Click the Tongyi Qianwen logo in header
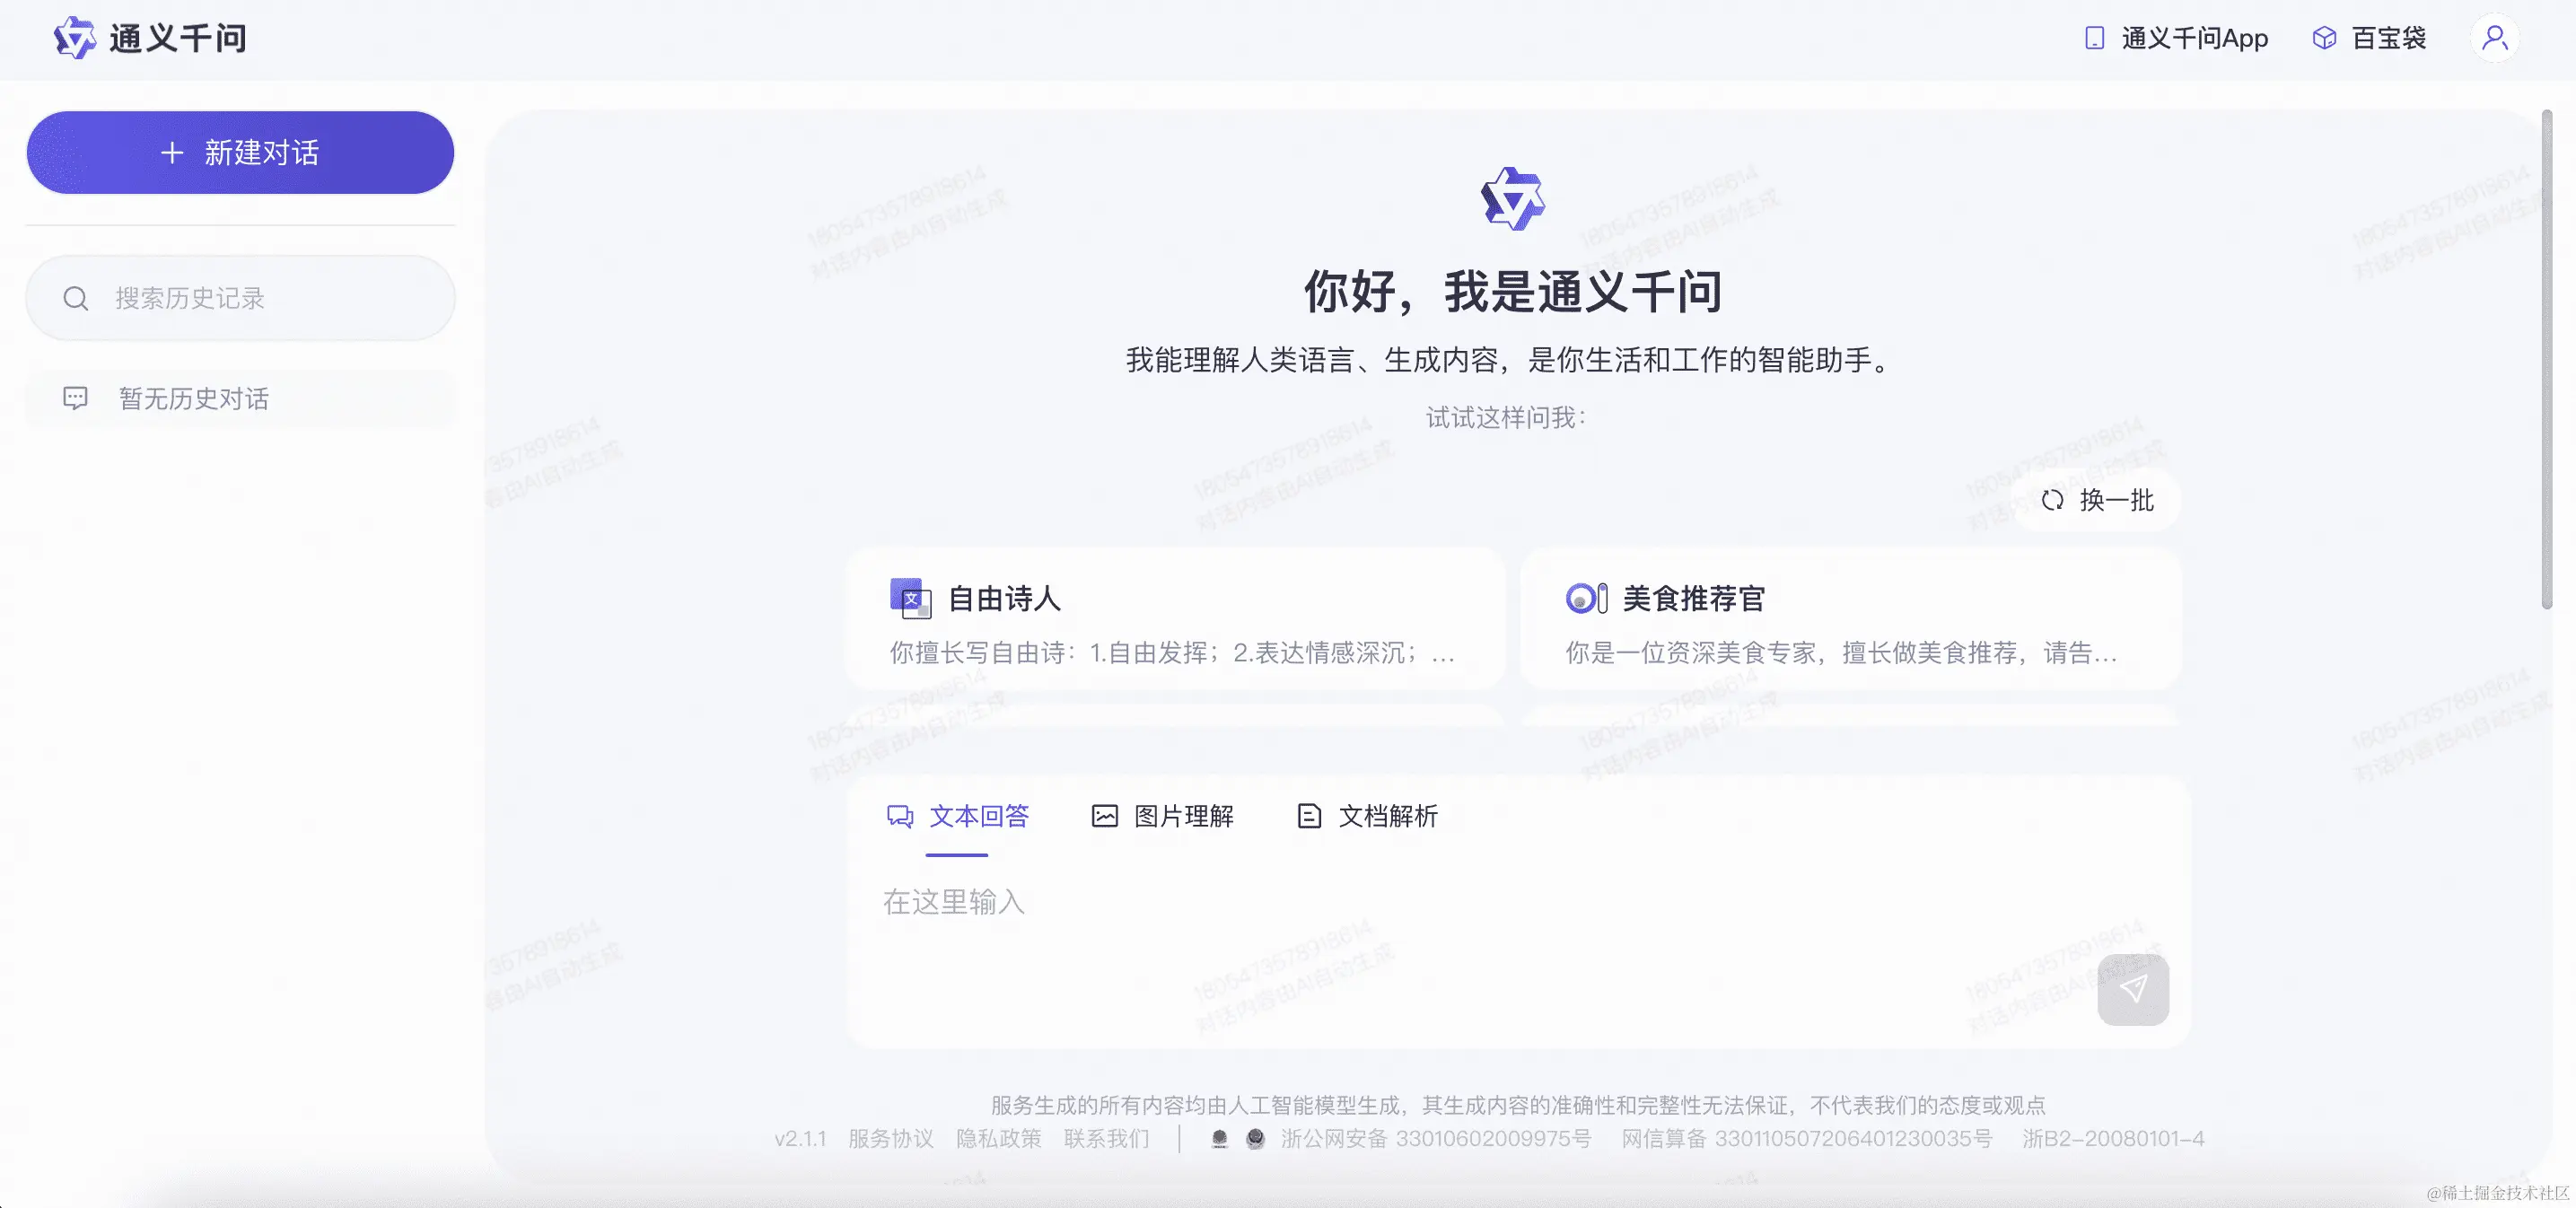Viewport: 2576px width, 1208px height. 74,38
